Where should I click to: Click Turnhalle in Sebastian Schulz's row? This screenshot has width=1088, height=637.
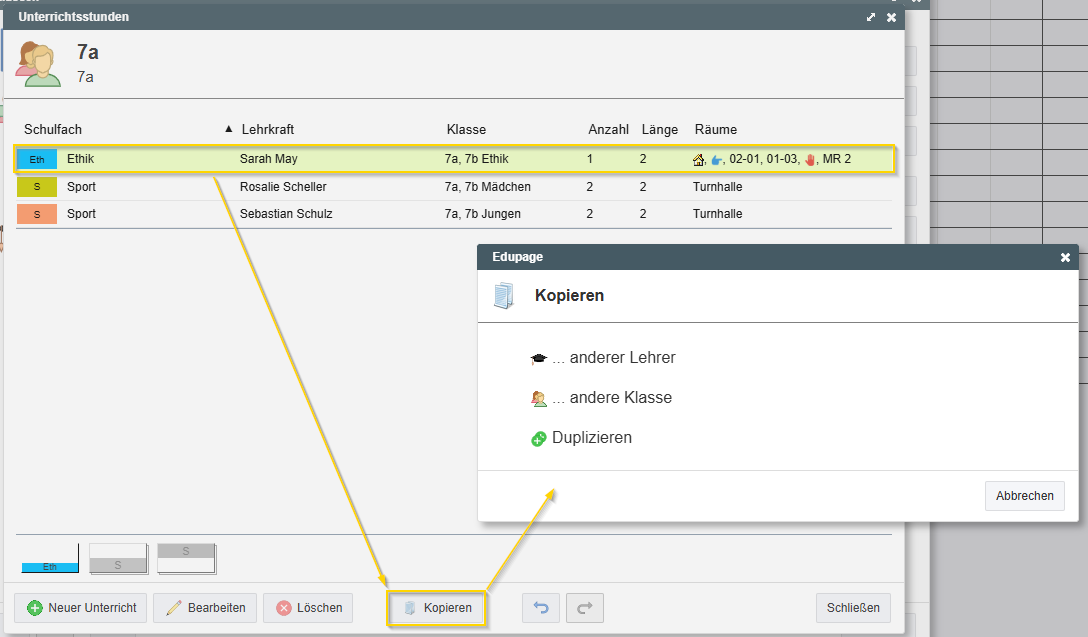(717, 214)
